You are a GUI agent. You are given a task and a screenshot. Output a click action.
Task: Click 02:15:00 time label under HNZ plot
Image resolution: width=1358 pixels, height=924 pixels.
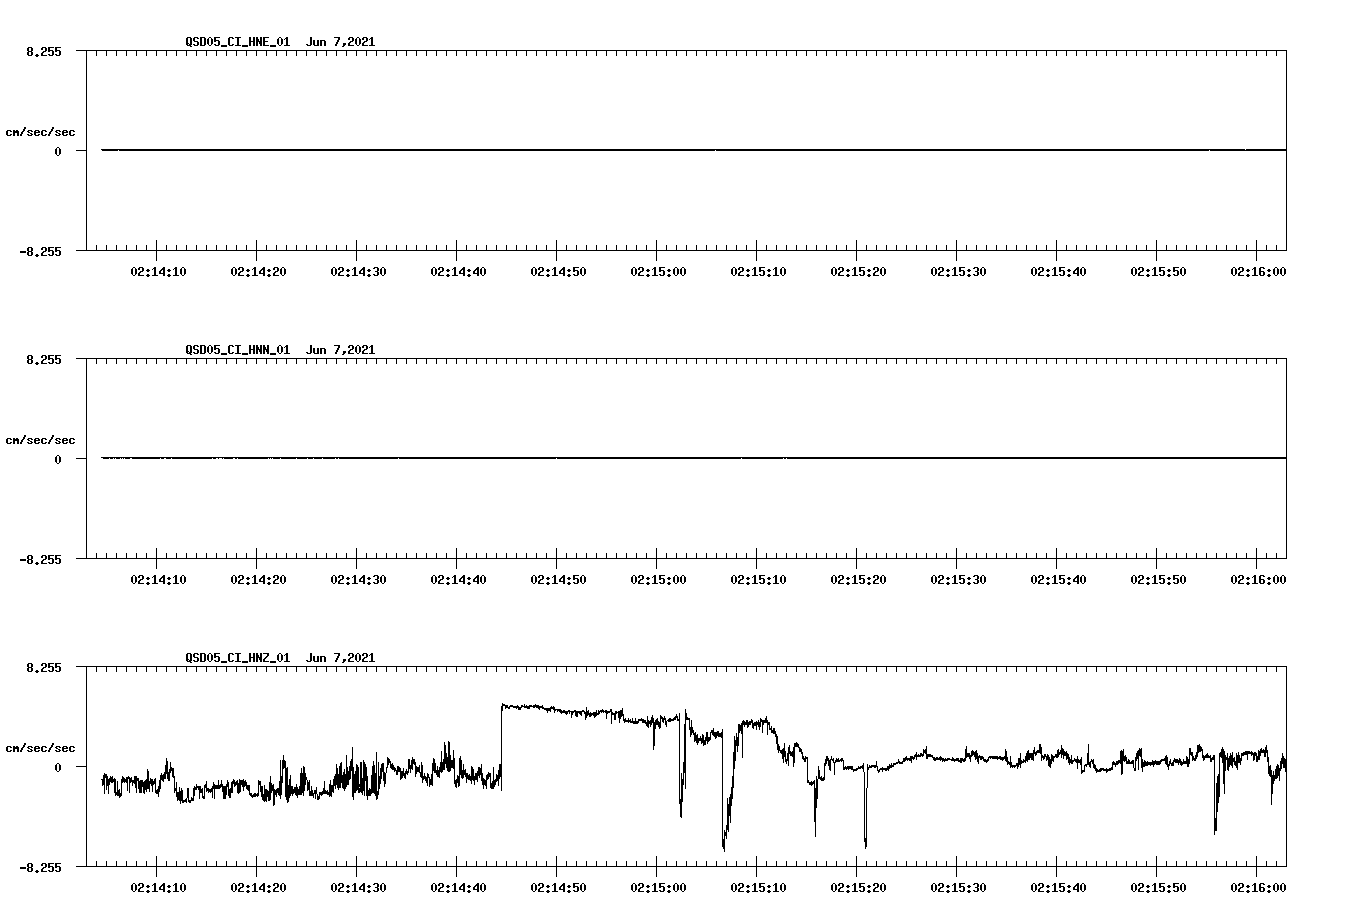658,888
